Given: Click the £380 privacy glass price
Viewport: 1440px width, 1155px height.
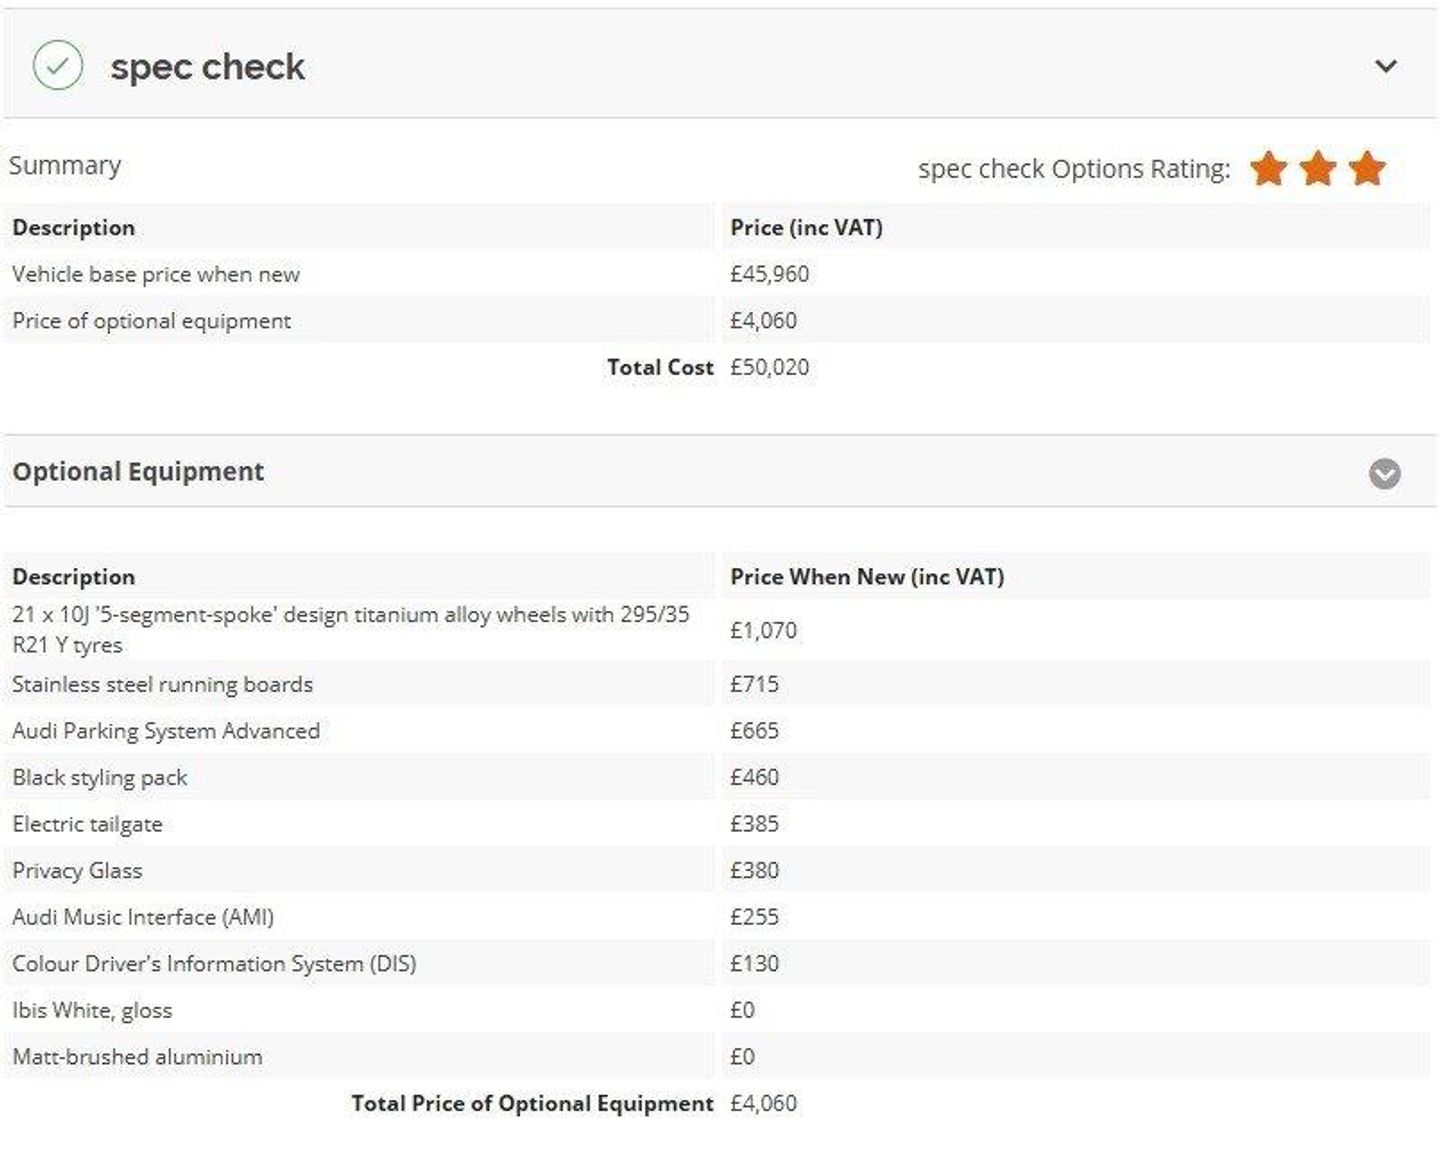Looking at the screenshot, I should pyautogui.click(x=754, y=870).
